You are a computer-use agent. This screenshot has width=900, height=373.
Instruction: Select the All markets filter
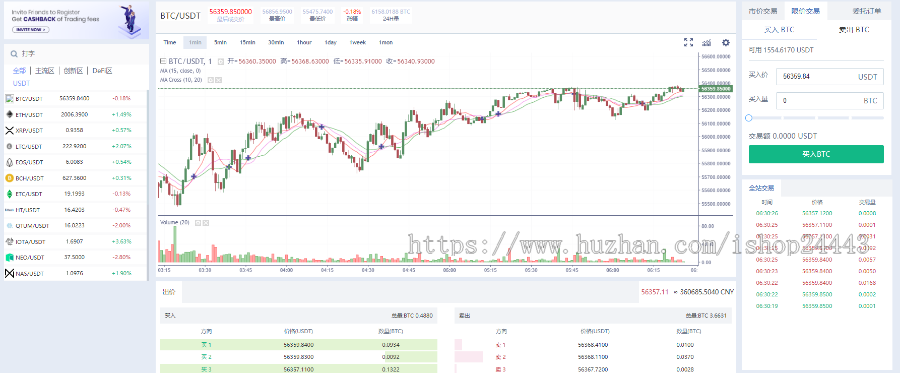point(19,71)
